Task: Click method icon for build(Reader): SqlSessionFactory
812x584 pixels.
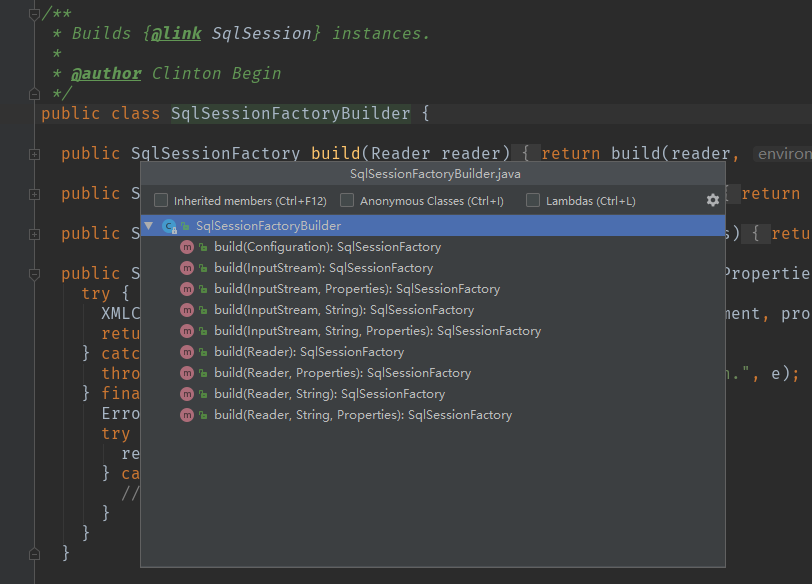Action: click(x=187, y=352)
